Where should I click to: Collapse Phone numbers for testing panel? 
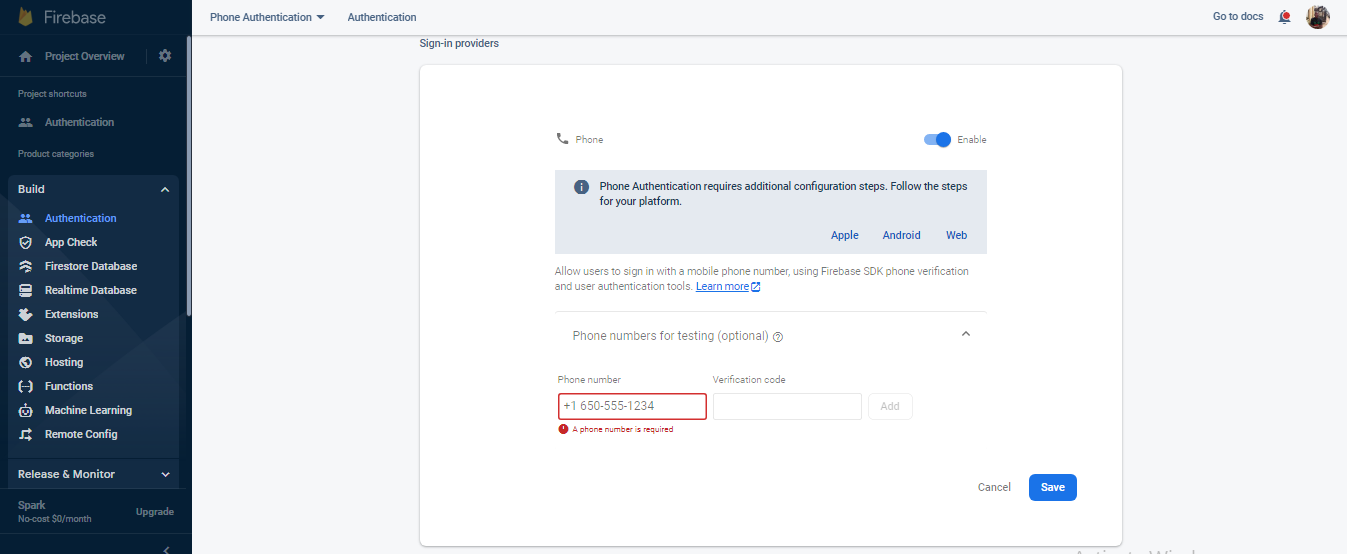pyautogui.click(x=966, y=334)
